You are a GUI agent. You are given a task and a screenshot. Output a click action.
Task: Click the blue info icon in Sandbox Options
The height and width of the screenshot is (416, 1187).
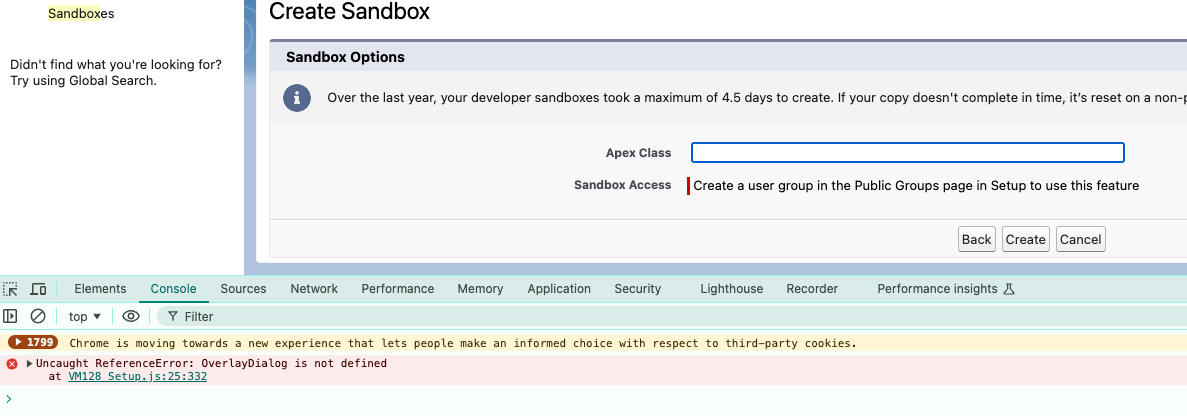(297, 98)
